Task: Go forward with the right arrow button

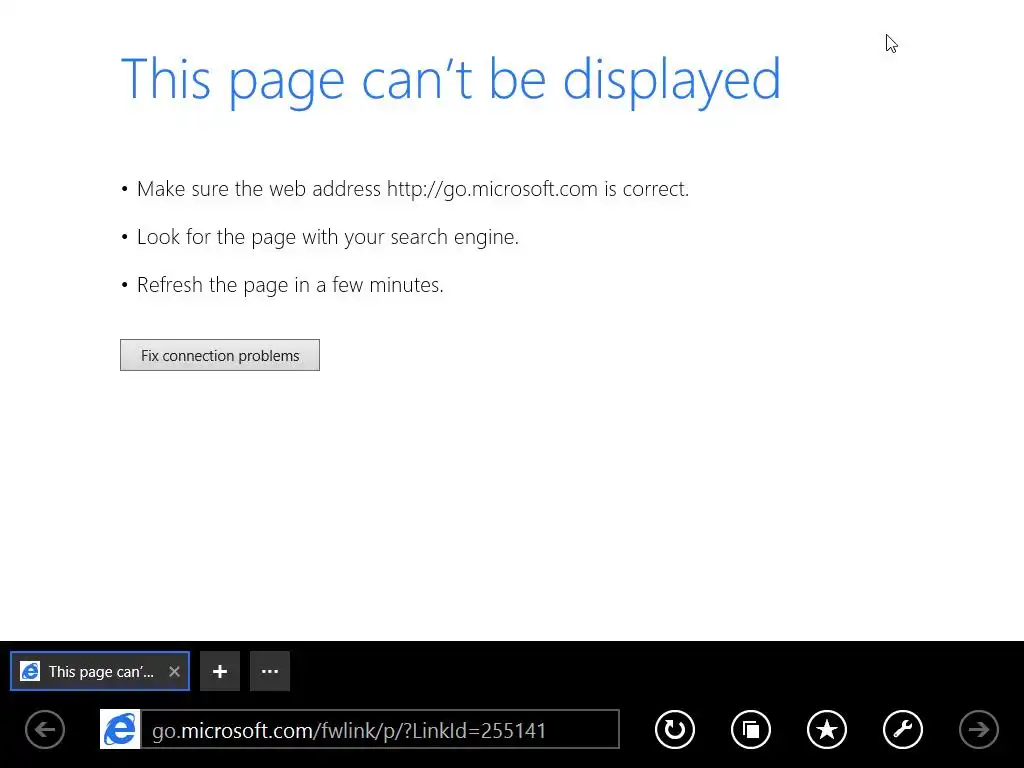Action: click(978, 729)
